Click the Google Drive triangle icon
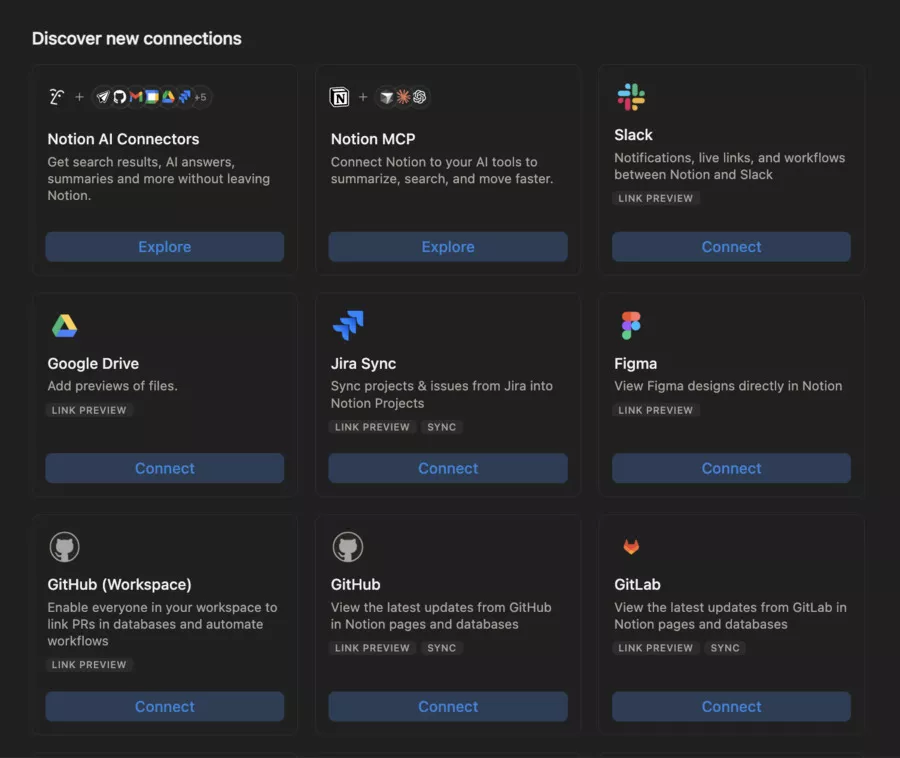Viewport: 900px width, 758px height. pyautogui.click(x=64, y=324)
